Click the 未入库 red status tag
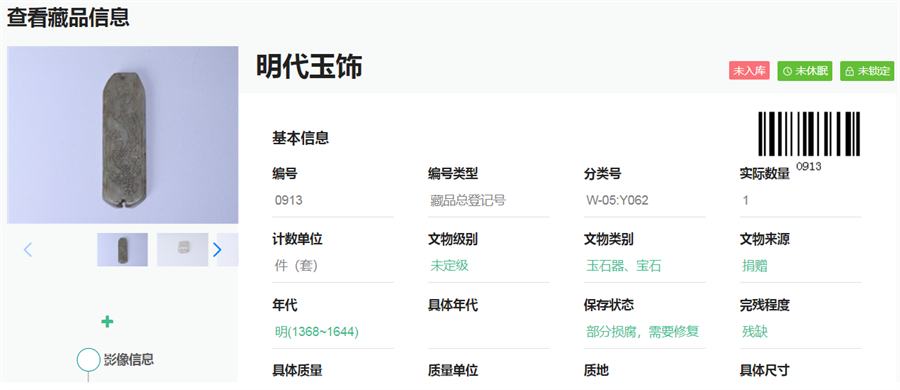The image size is (900, 390). (749, 71)
